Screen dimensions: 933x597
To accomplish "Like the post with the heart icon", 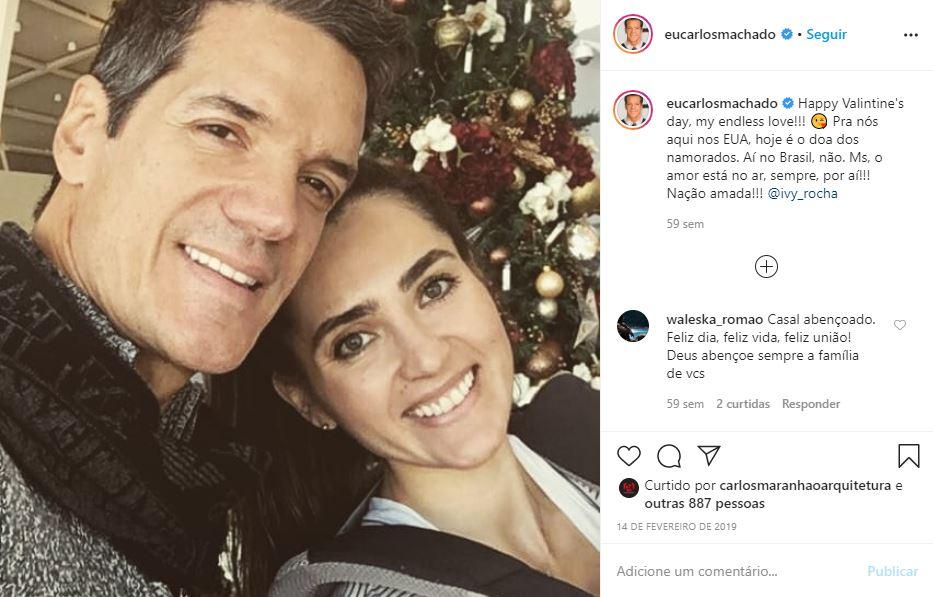I will (629, 456).
